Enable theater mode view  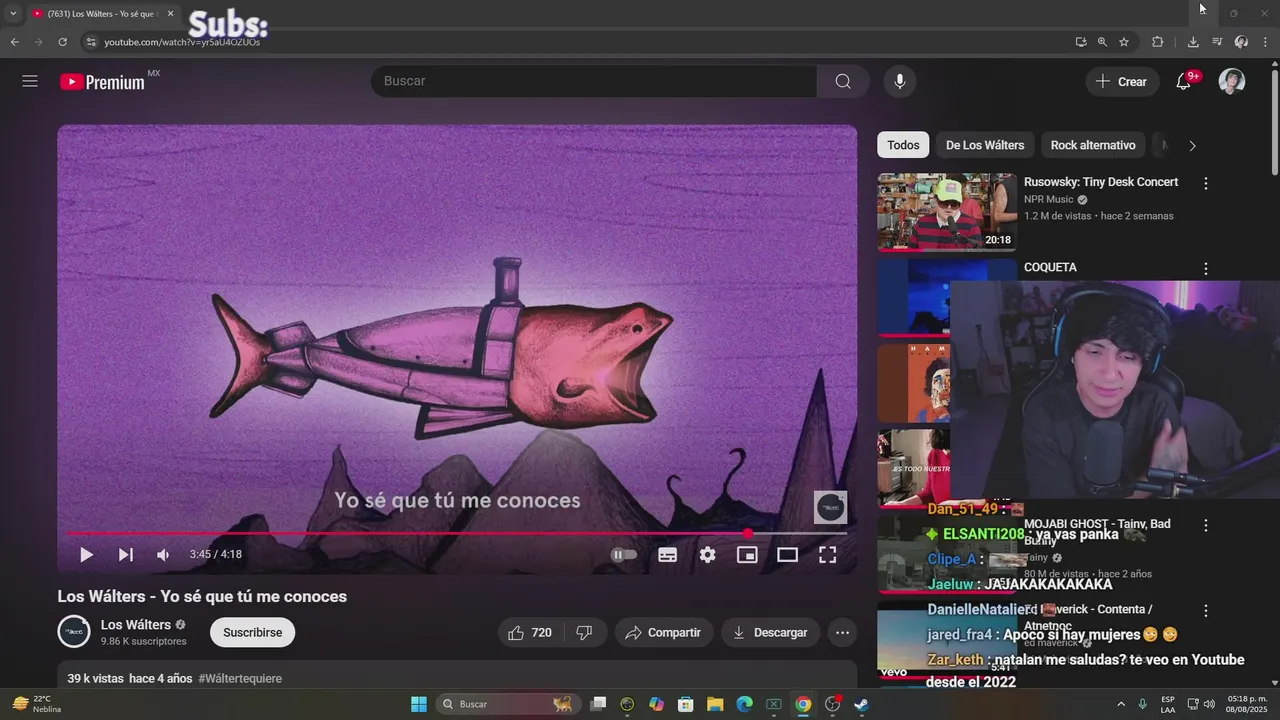point(787,555)
